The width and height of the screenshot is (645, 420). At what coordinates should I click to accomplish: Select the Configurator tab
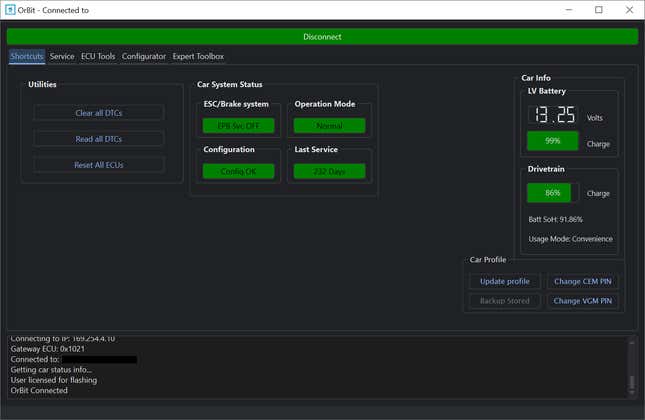coord(144,57)
